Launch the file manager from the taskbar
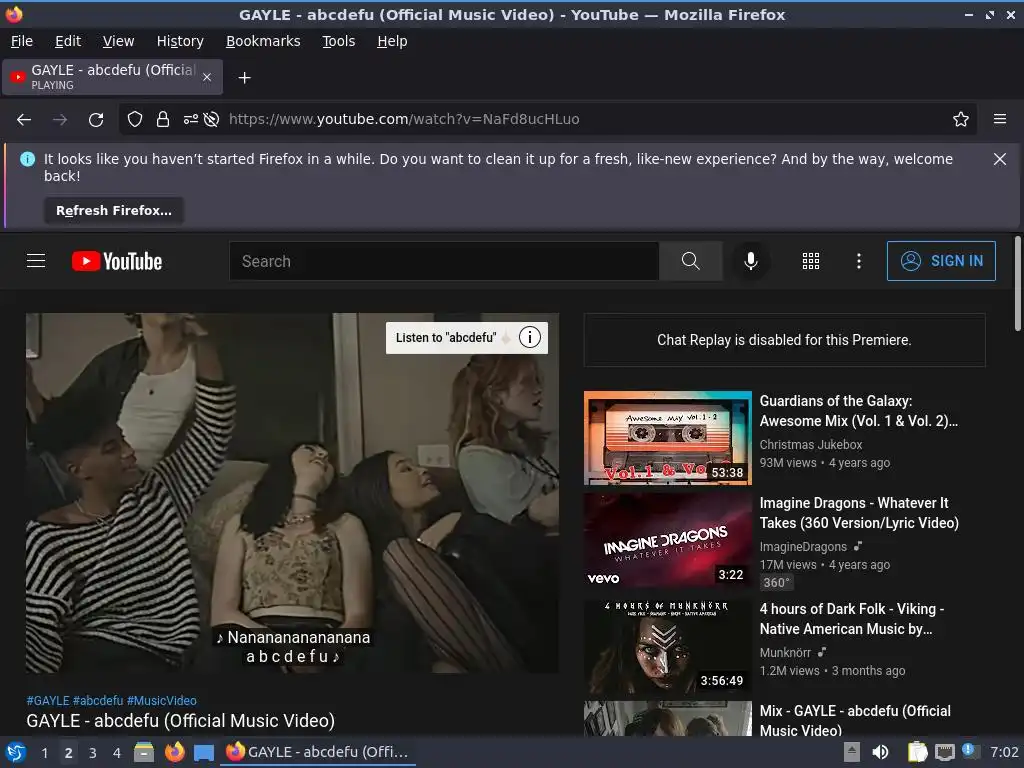 click(144, 752)
